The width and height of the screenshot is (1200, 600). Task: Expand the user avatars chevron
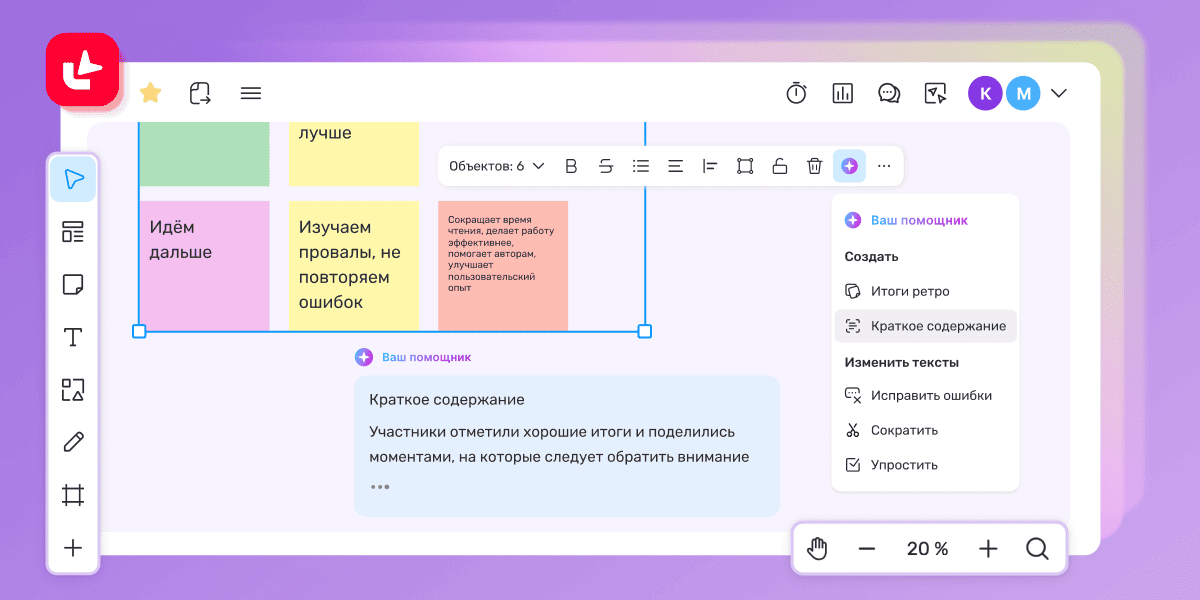click(1059, 93)
